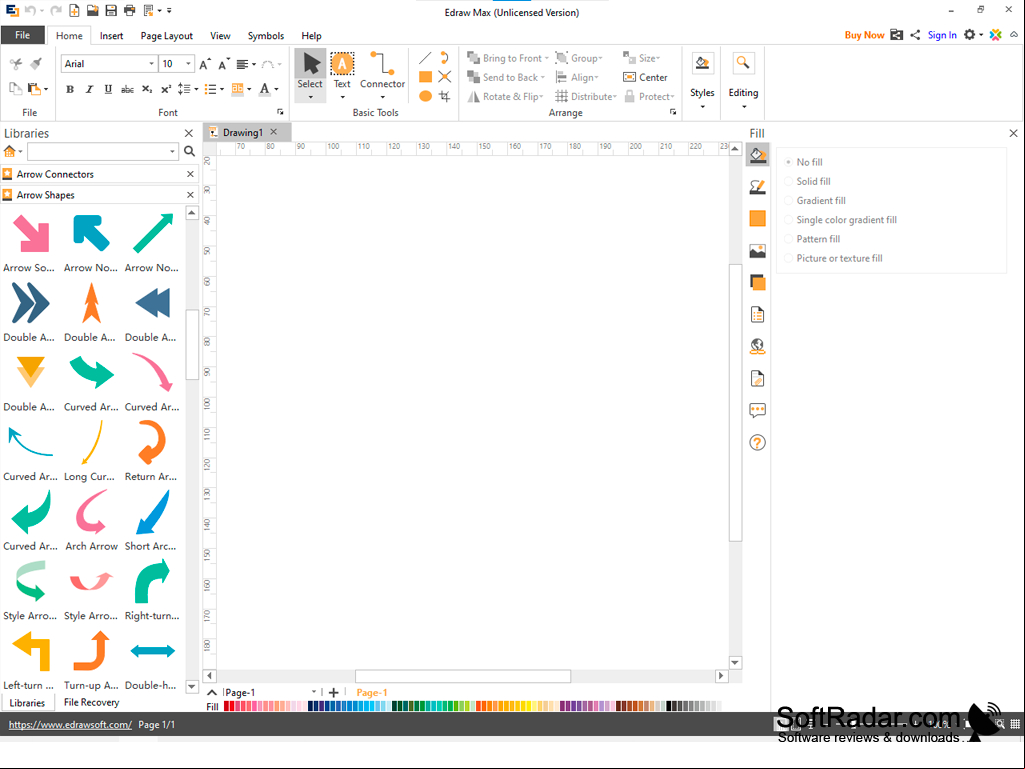Open the Editing search tool
This screenshot has width=1025, height=769.
tap(743, 63)
